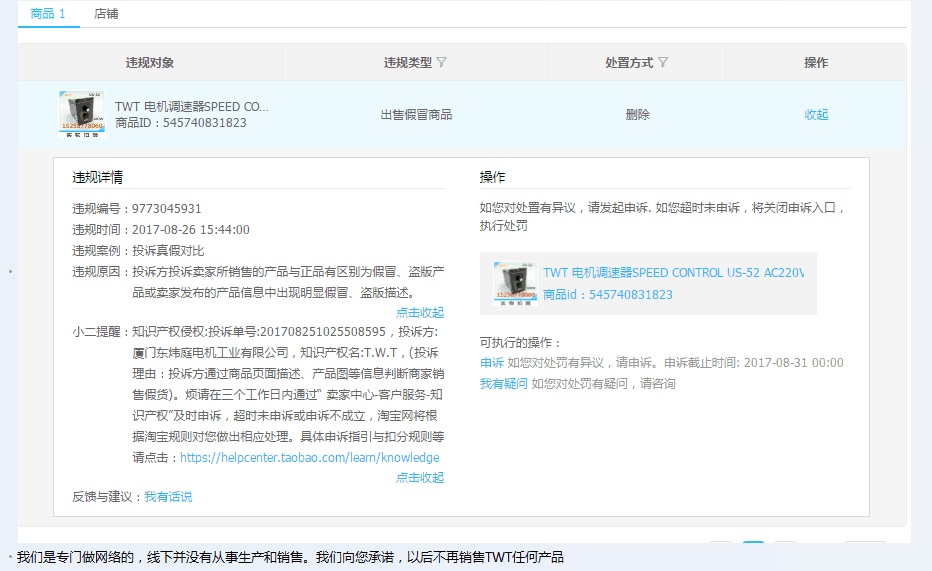
Task: Start an appeal via the 申诉 link
Action: tap(491, 363)
